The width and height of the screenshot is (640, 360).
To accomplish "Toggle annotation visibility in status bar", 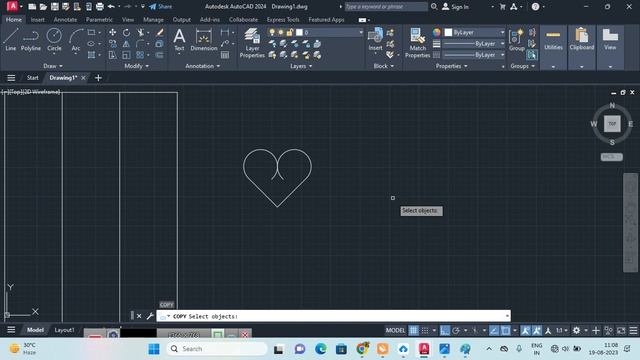I will (x=525, y=330).
